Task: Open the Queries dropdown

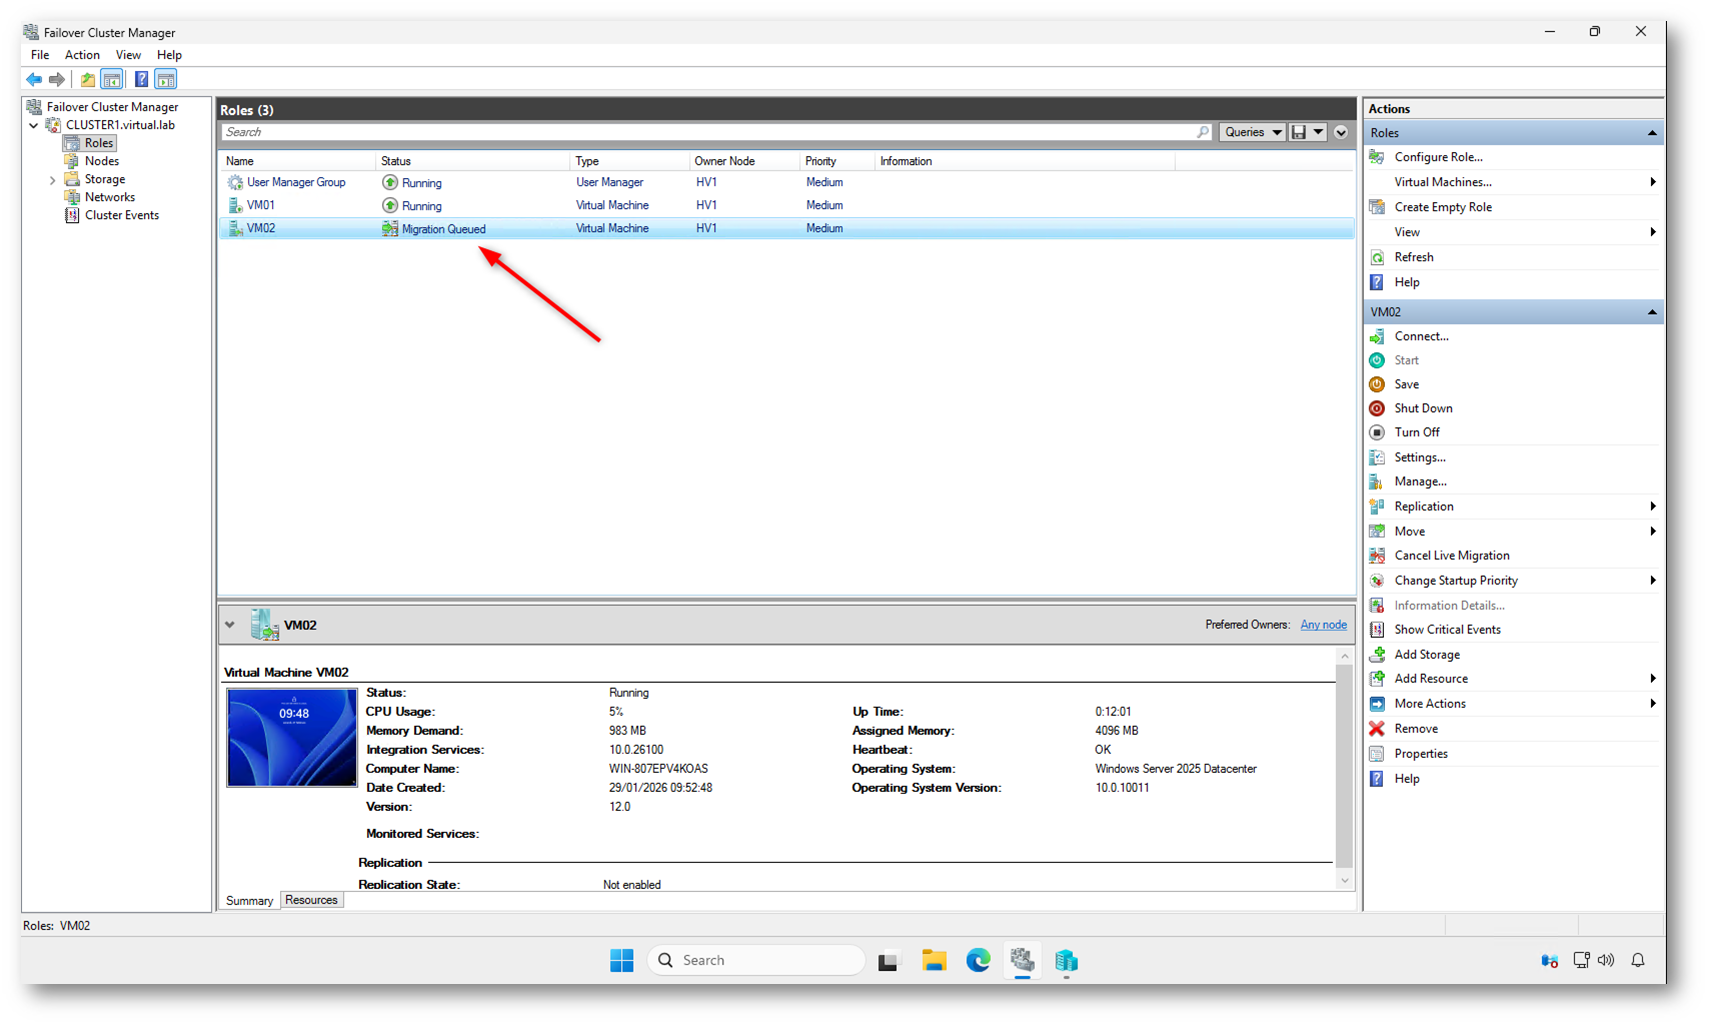Action: (1252, 132)
